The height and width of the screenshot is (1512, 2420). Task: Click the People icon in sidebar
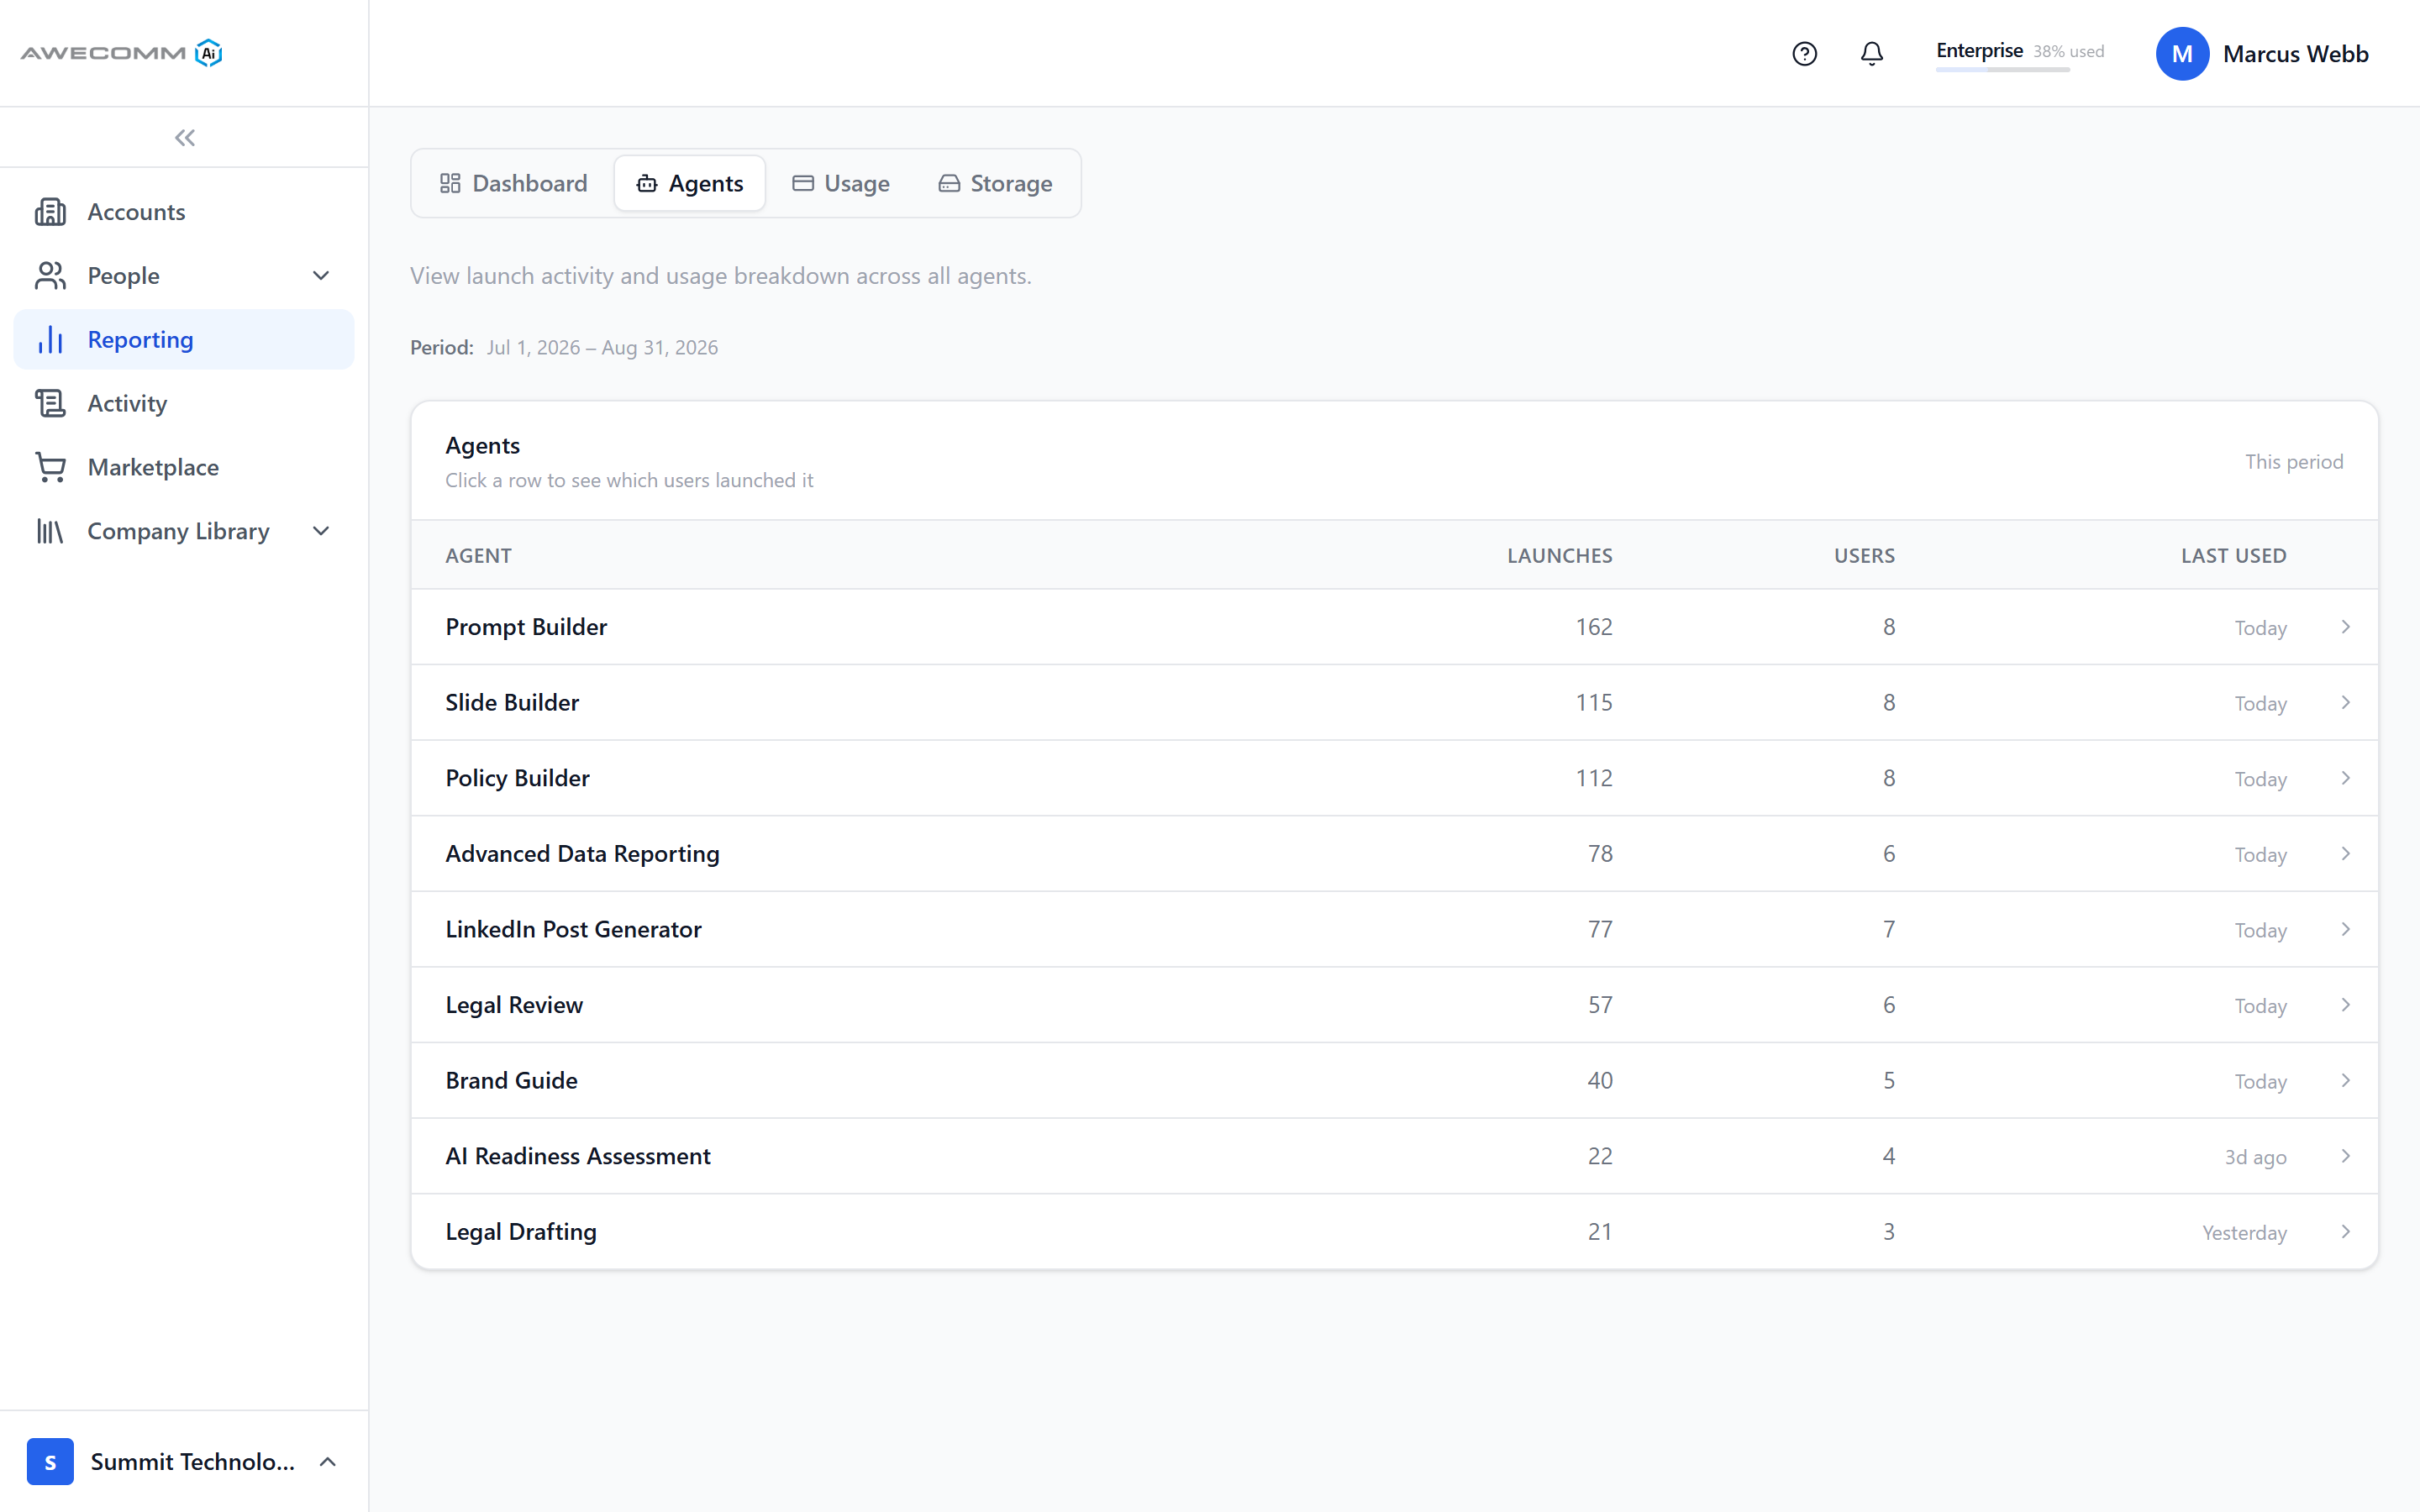[x=50, y=276]
